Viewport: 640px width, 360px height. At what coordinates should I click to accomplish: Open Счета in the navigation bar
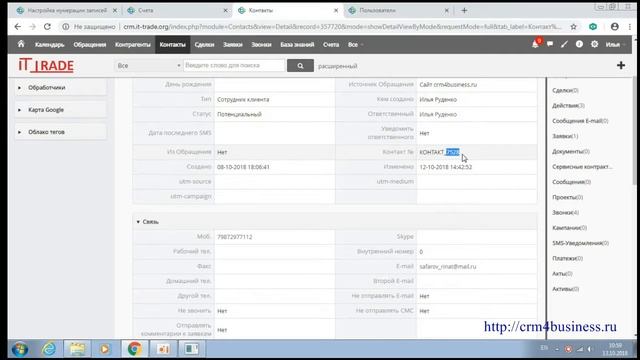coord(331,44)
